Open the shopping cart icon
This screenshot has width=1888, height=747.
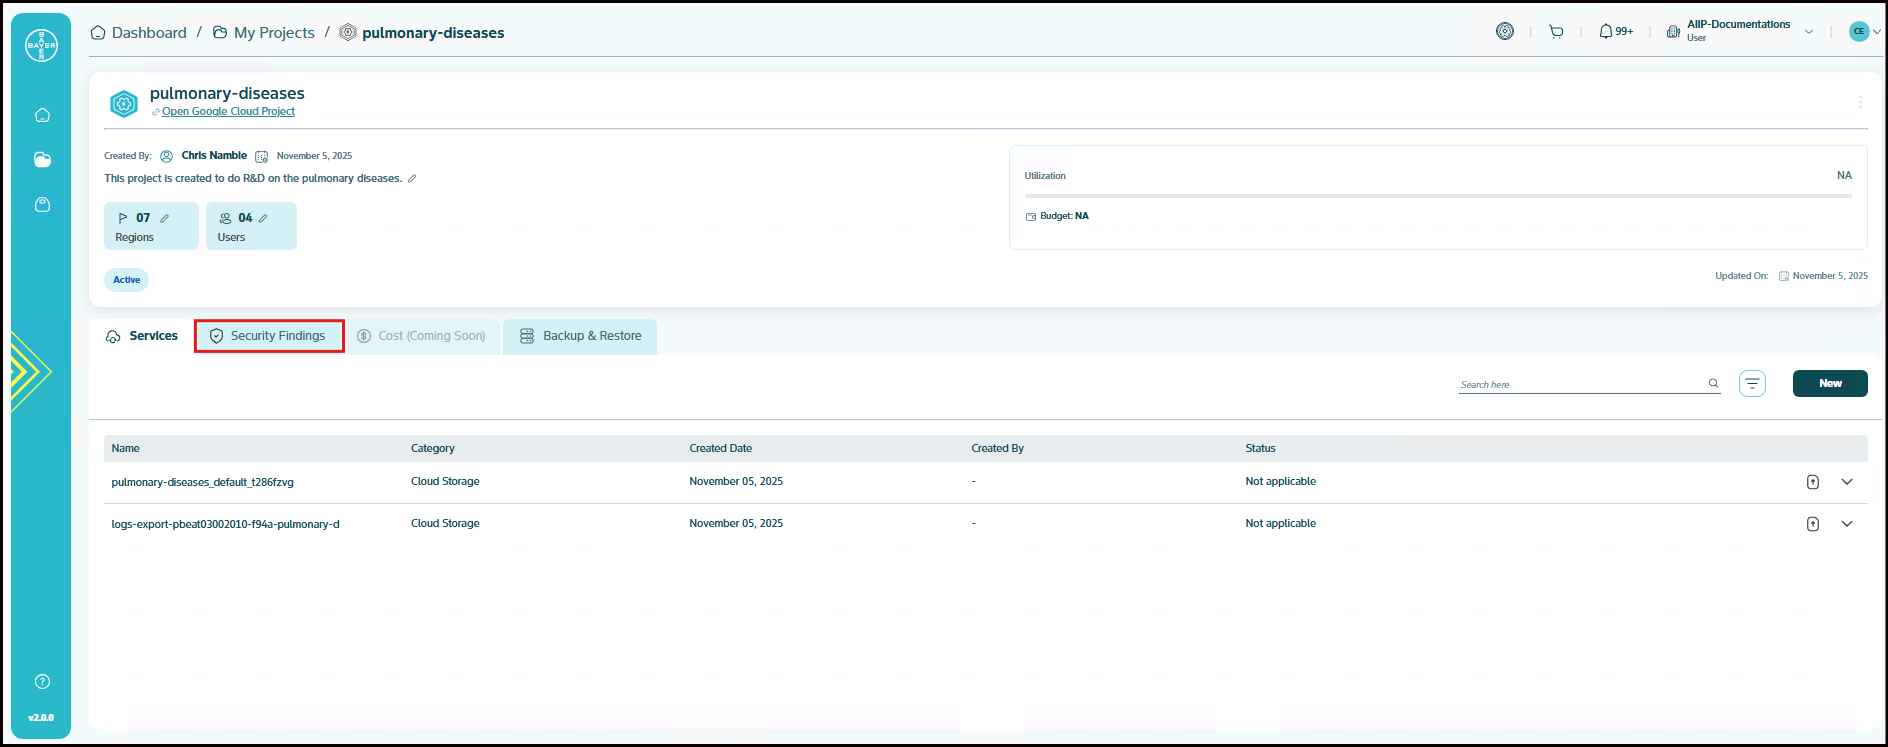(1556, 32)
